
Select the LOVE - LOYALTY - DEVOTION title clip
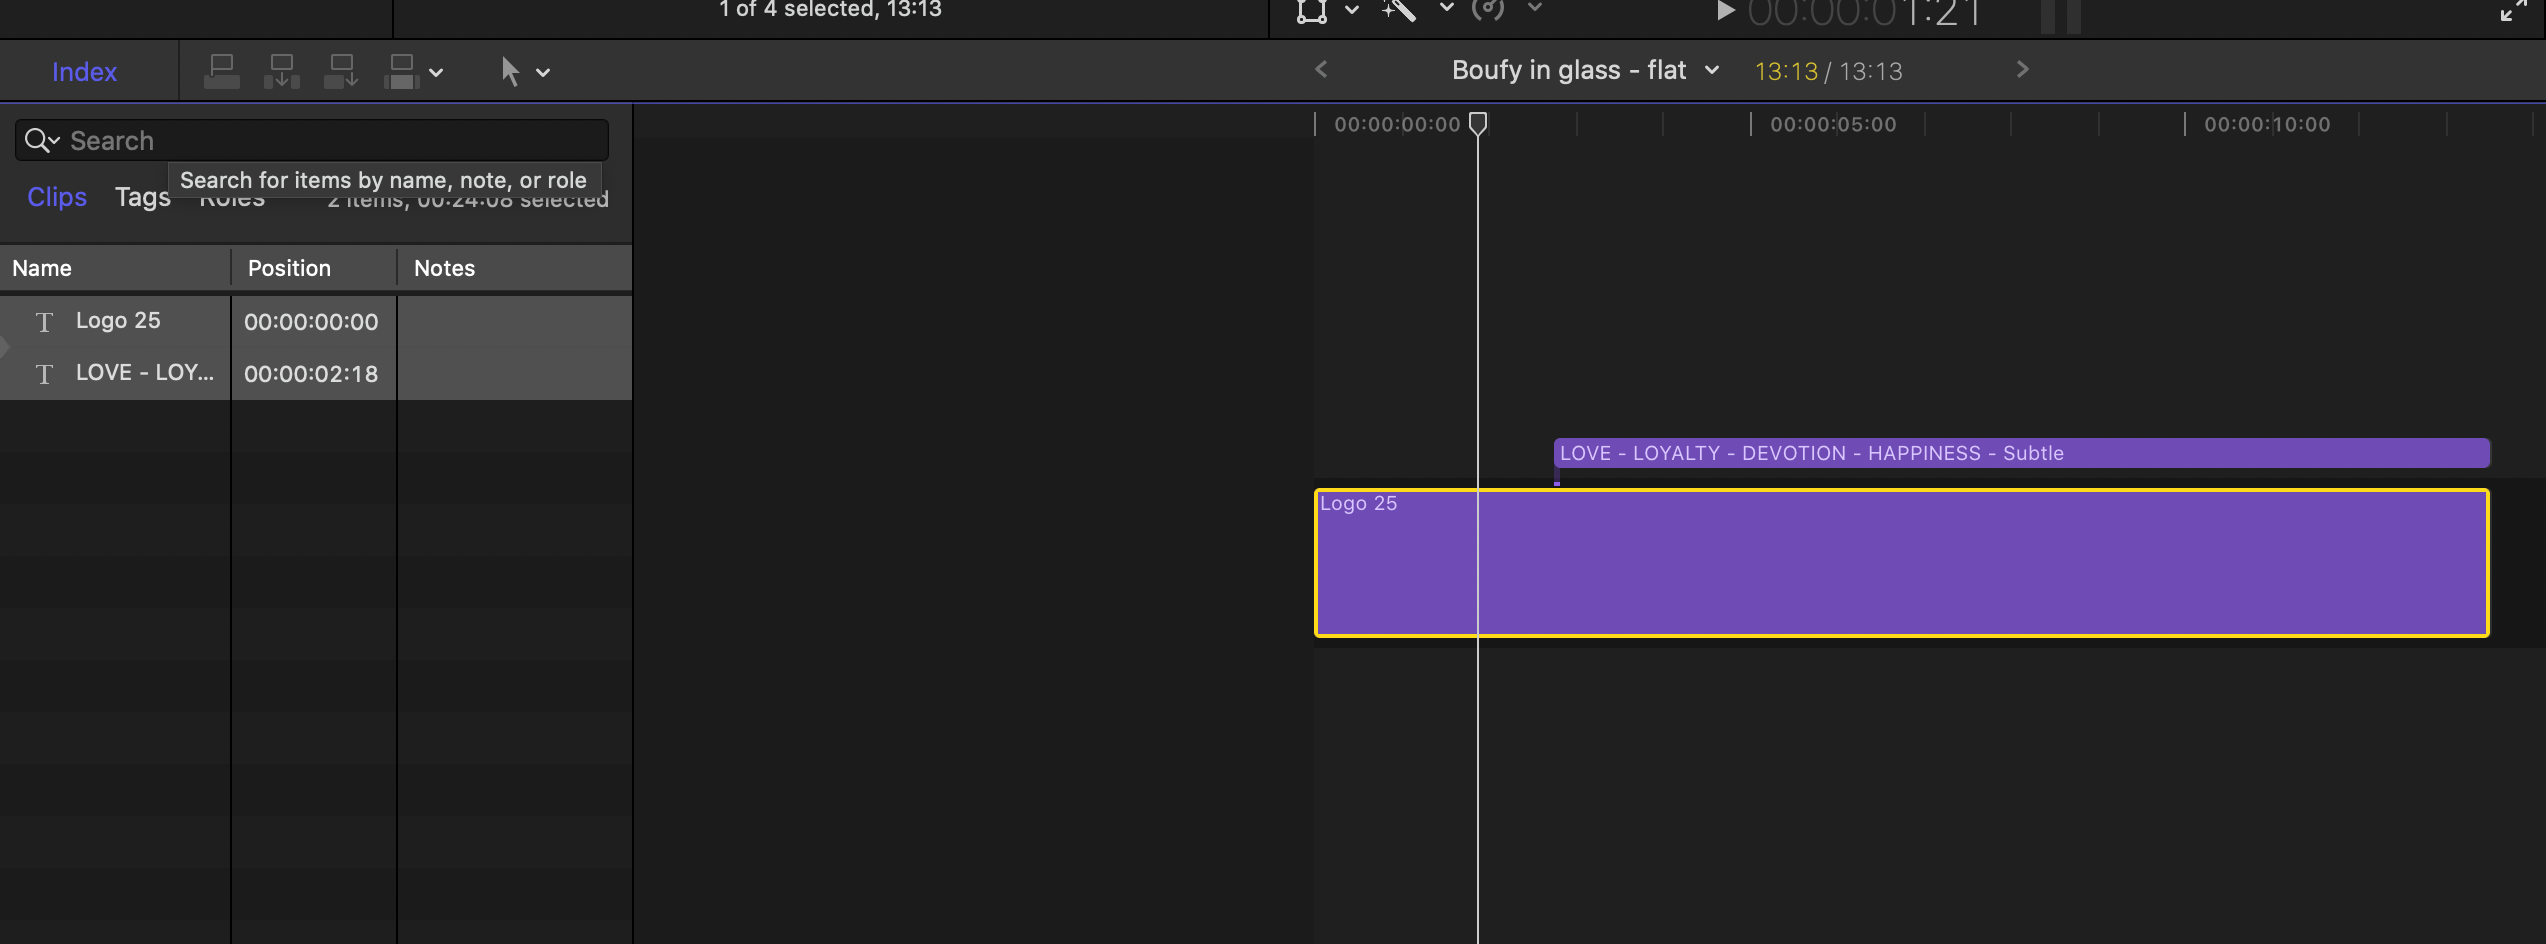coord(2000,452)
